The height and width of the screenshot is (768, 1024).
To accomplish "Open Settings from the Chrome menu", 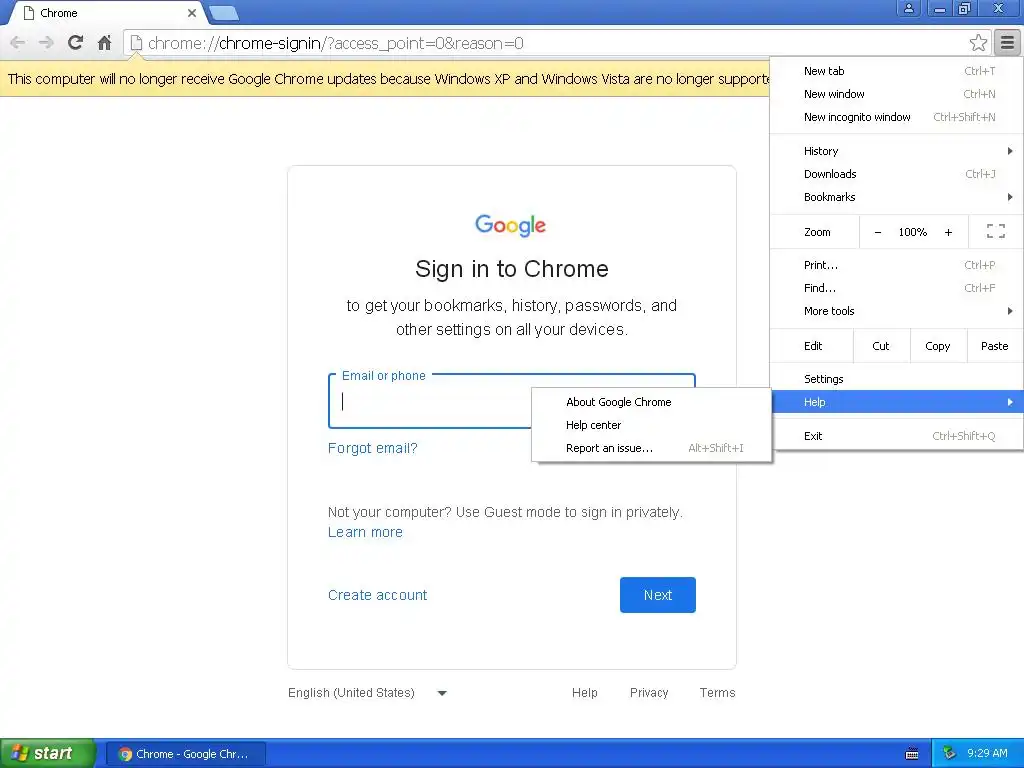I will point(896,379).
